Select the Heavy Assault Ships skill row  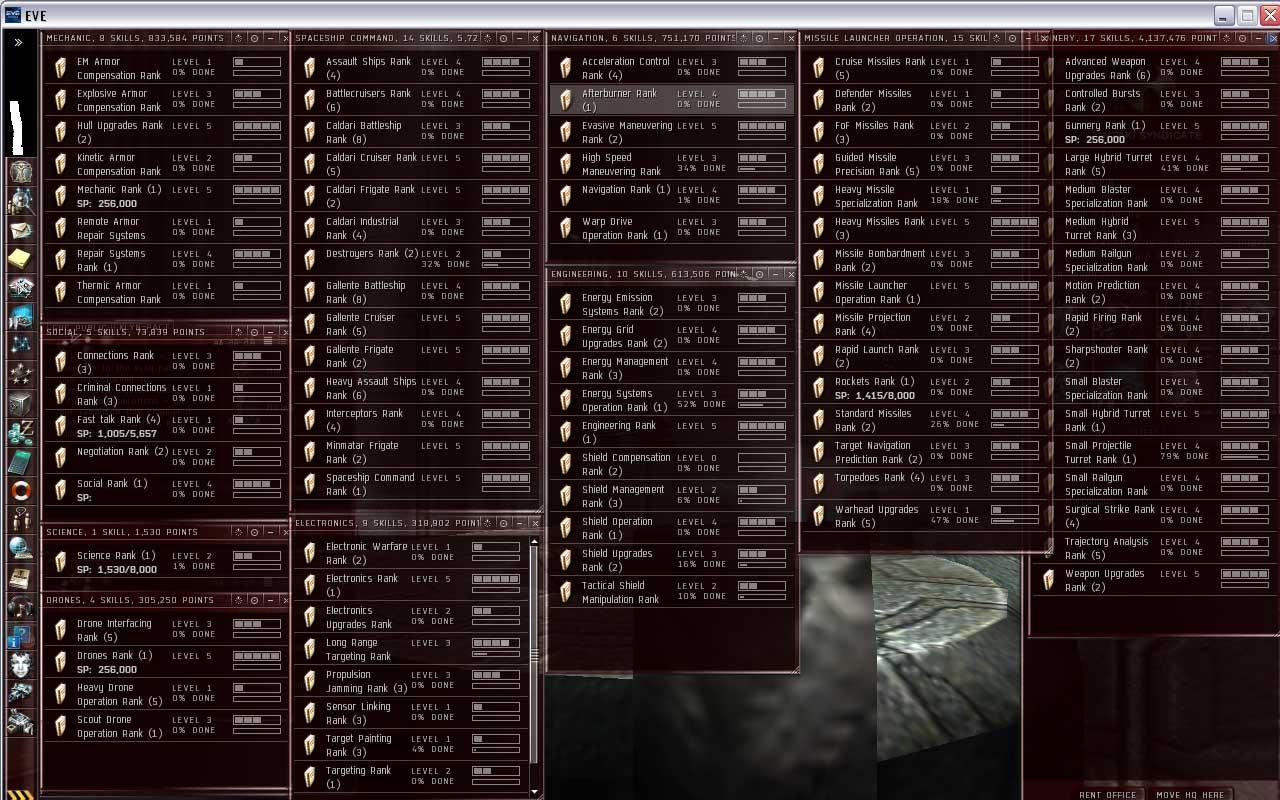pyautogui.click(x=416, y=388)
